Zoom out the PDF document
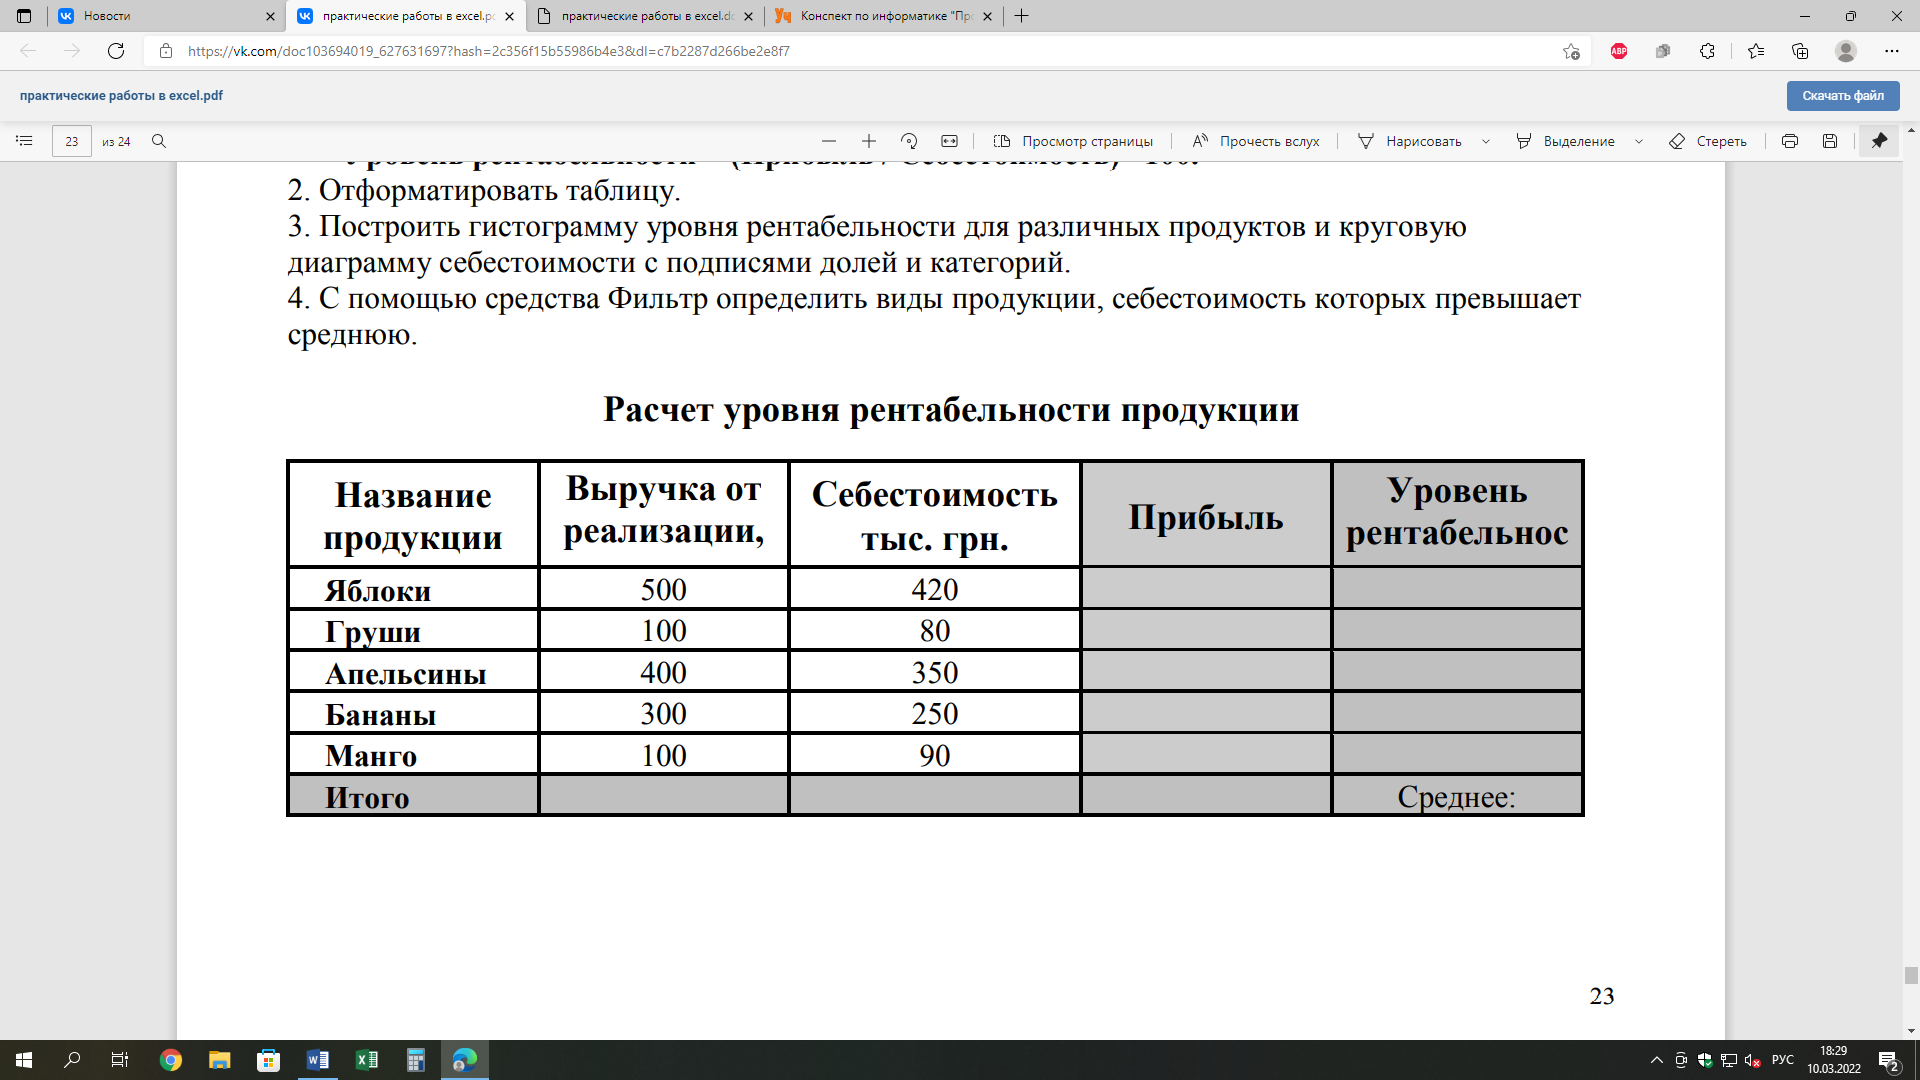1920x1080 pixels. coord(829,141)
